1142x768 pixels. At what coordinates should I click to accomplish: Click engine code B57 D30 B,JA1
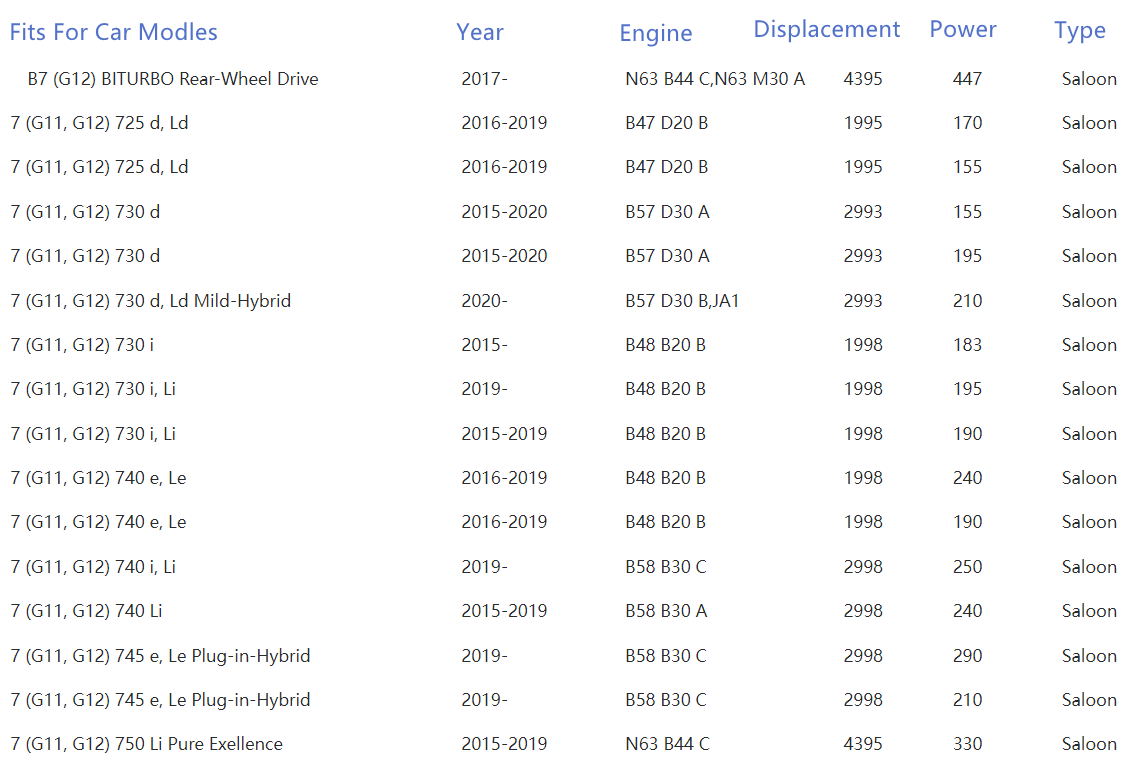[x=682, y=301]
